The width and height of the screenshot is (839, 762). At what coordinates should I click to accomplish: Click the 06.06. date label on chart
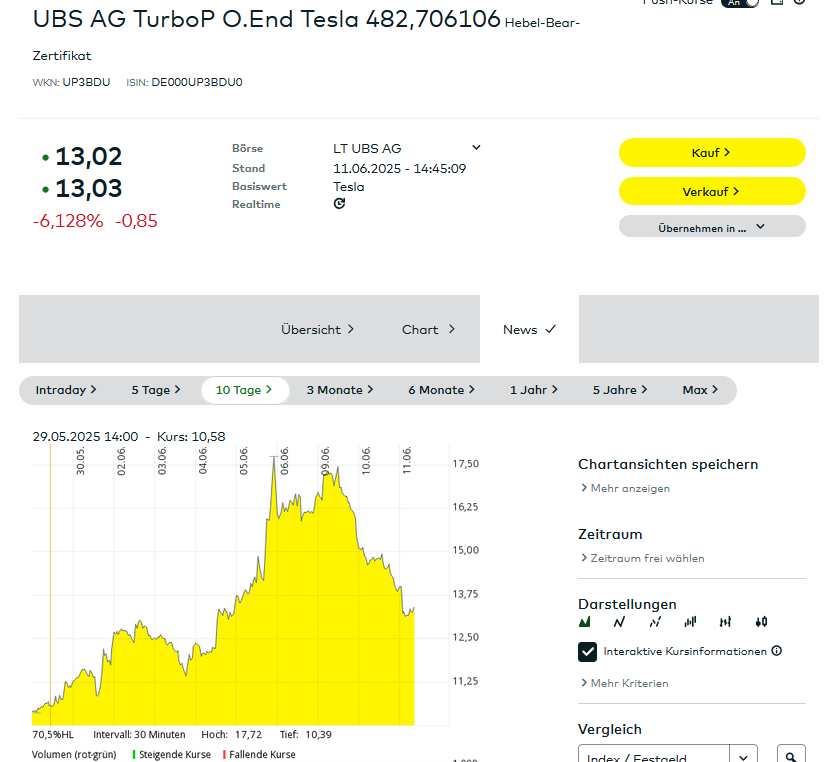(284, 461)
